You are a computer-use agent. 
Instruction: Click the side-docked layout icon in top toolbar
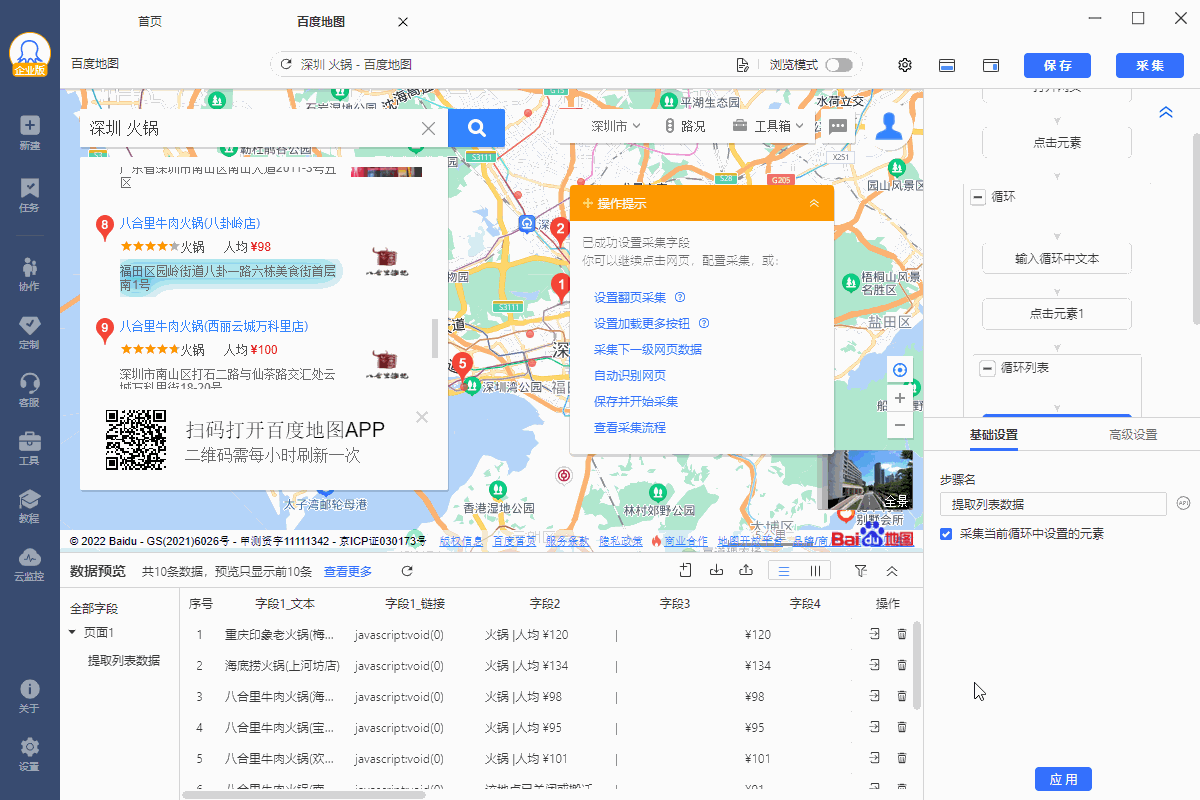coord(991,65)
